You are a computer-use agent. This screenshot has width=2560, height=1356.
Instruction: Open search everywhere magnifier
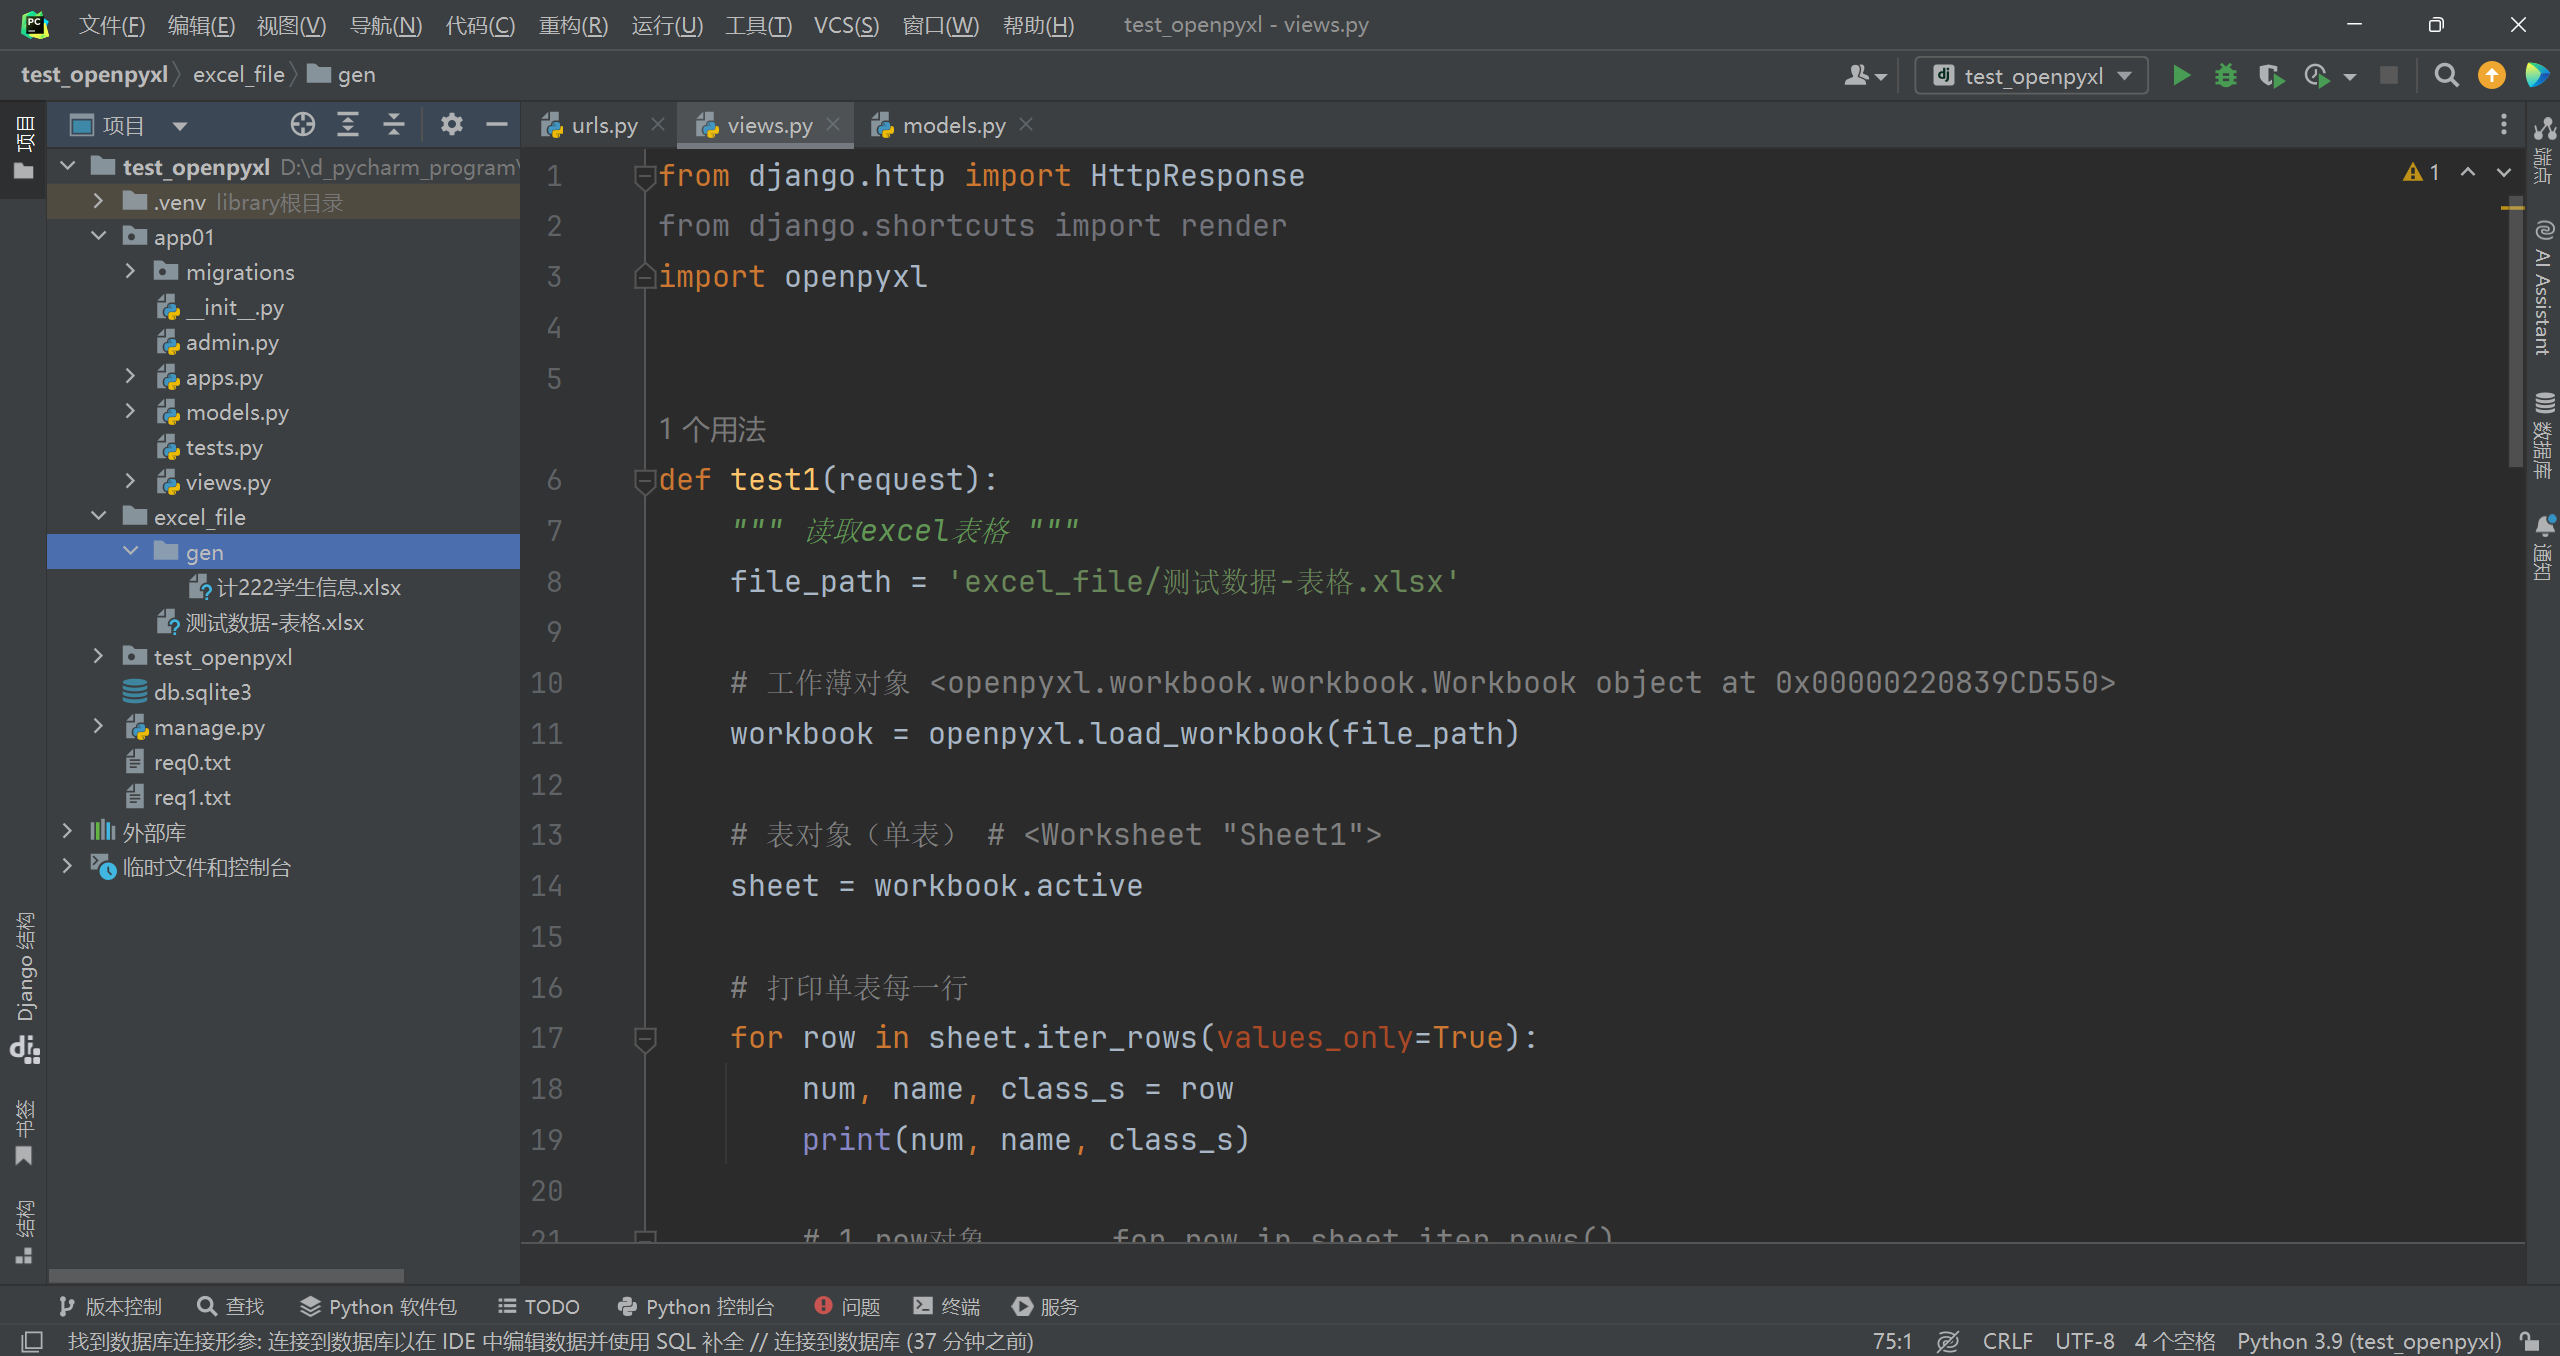click(x=2446, y=76)
